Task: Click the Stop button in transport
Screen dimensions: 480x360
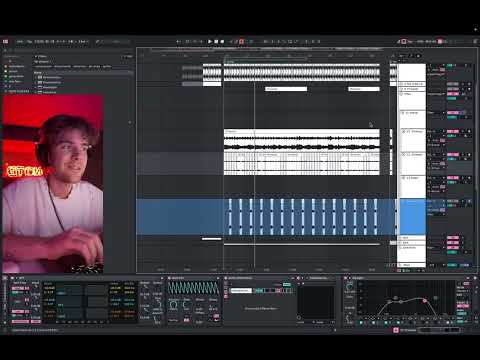Action: pos(216,42)
